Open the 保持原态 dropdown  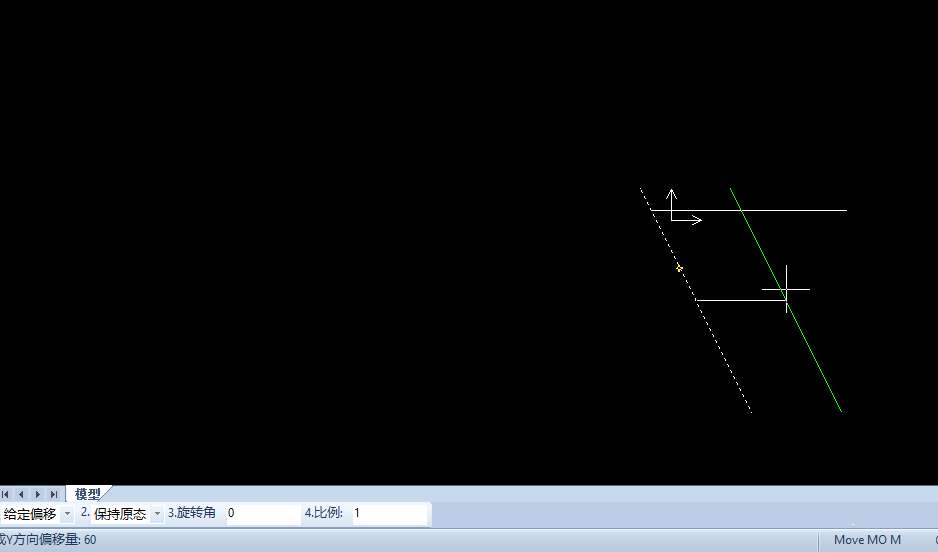pos(157,514)
